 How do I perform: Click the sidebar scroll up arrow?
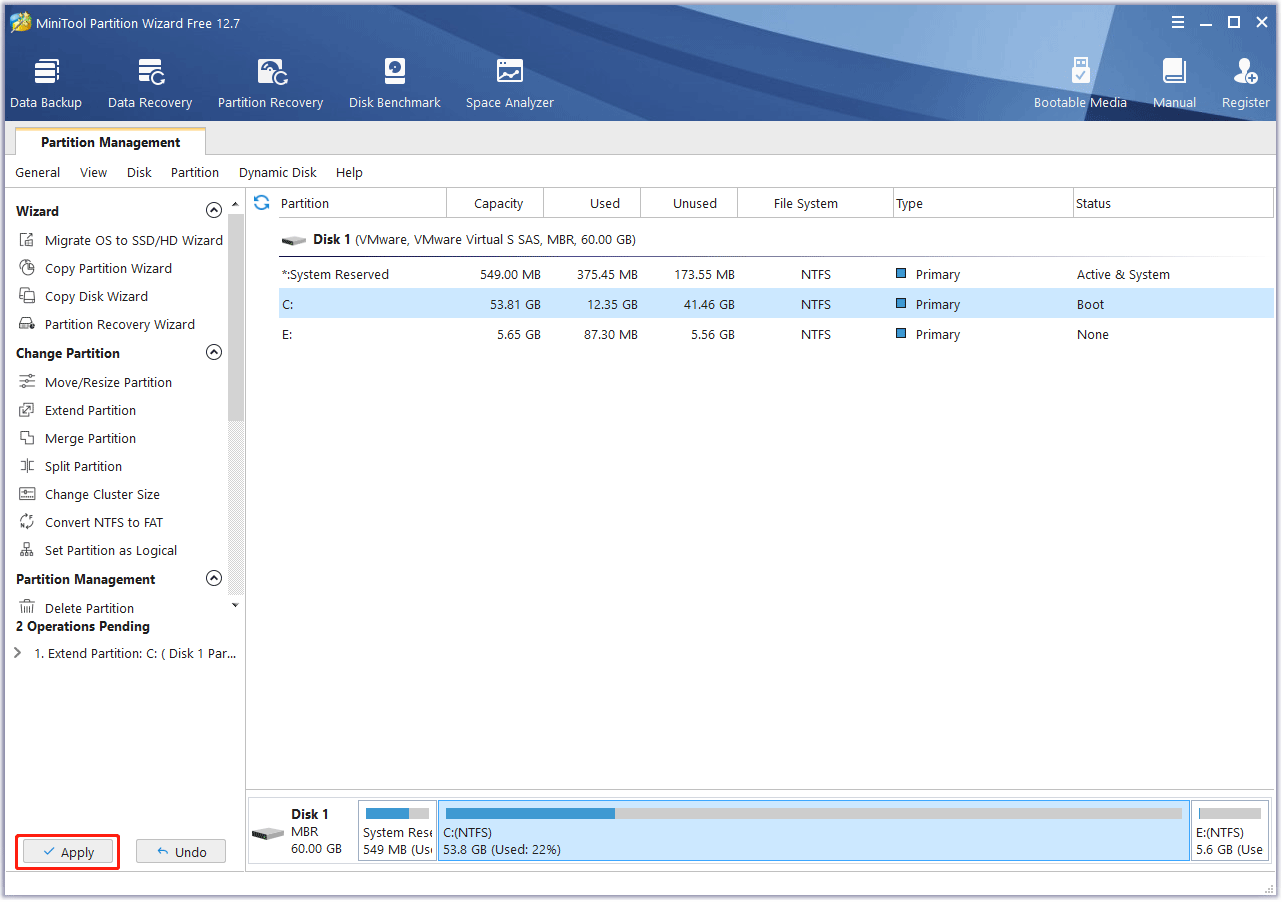(x=235, y=204)
